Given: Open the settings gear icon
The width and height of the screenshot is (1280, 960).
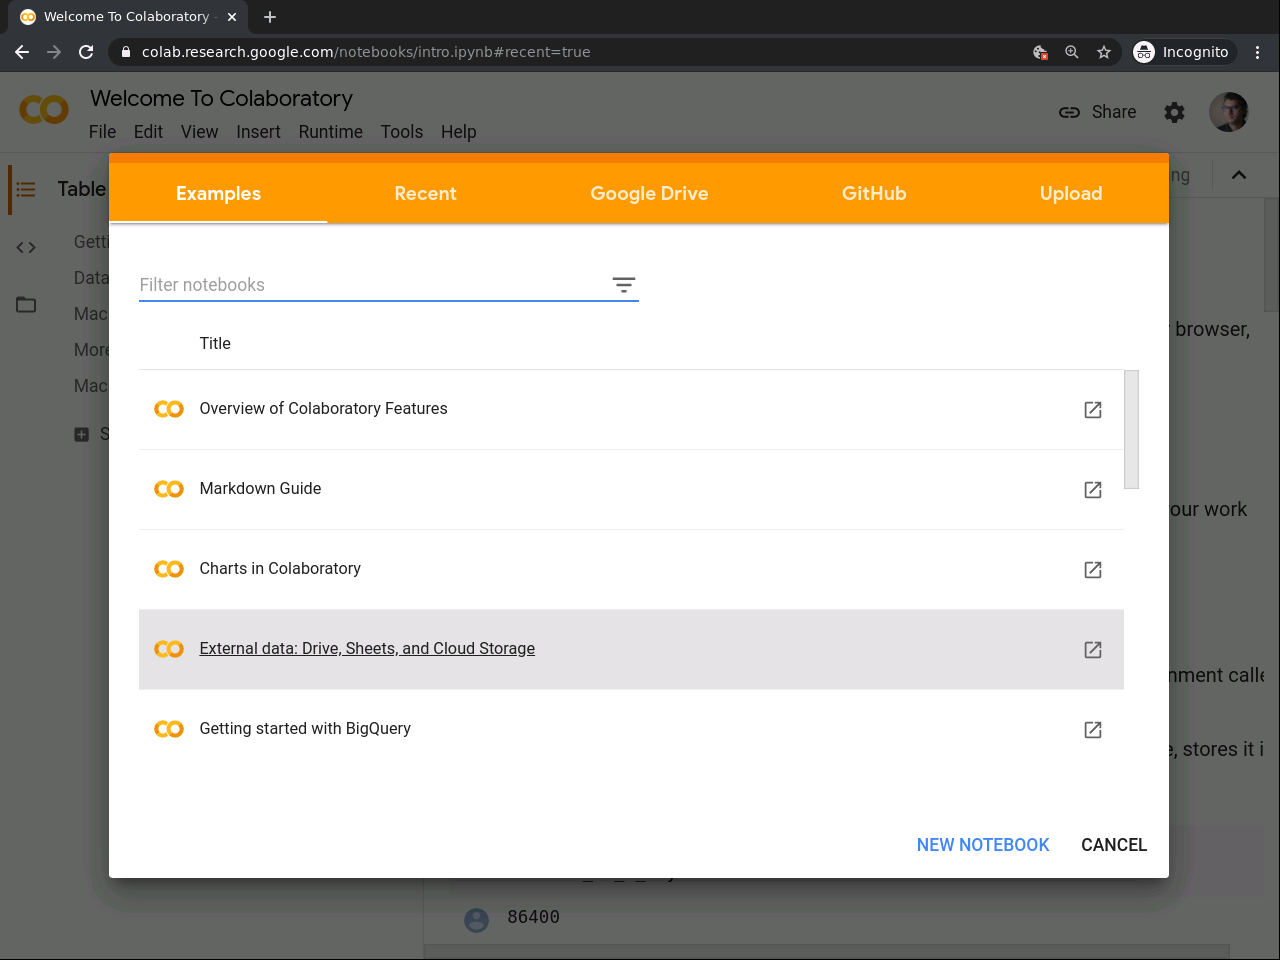Looking at the screenshot, I should 1174,113.
